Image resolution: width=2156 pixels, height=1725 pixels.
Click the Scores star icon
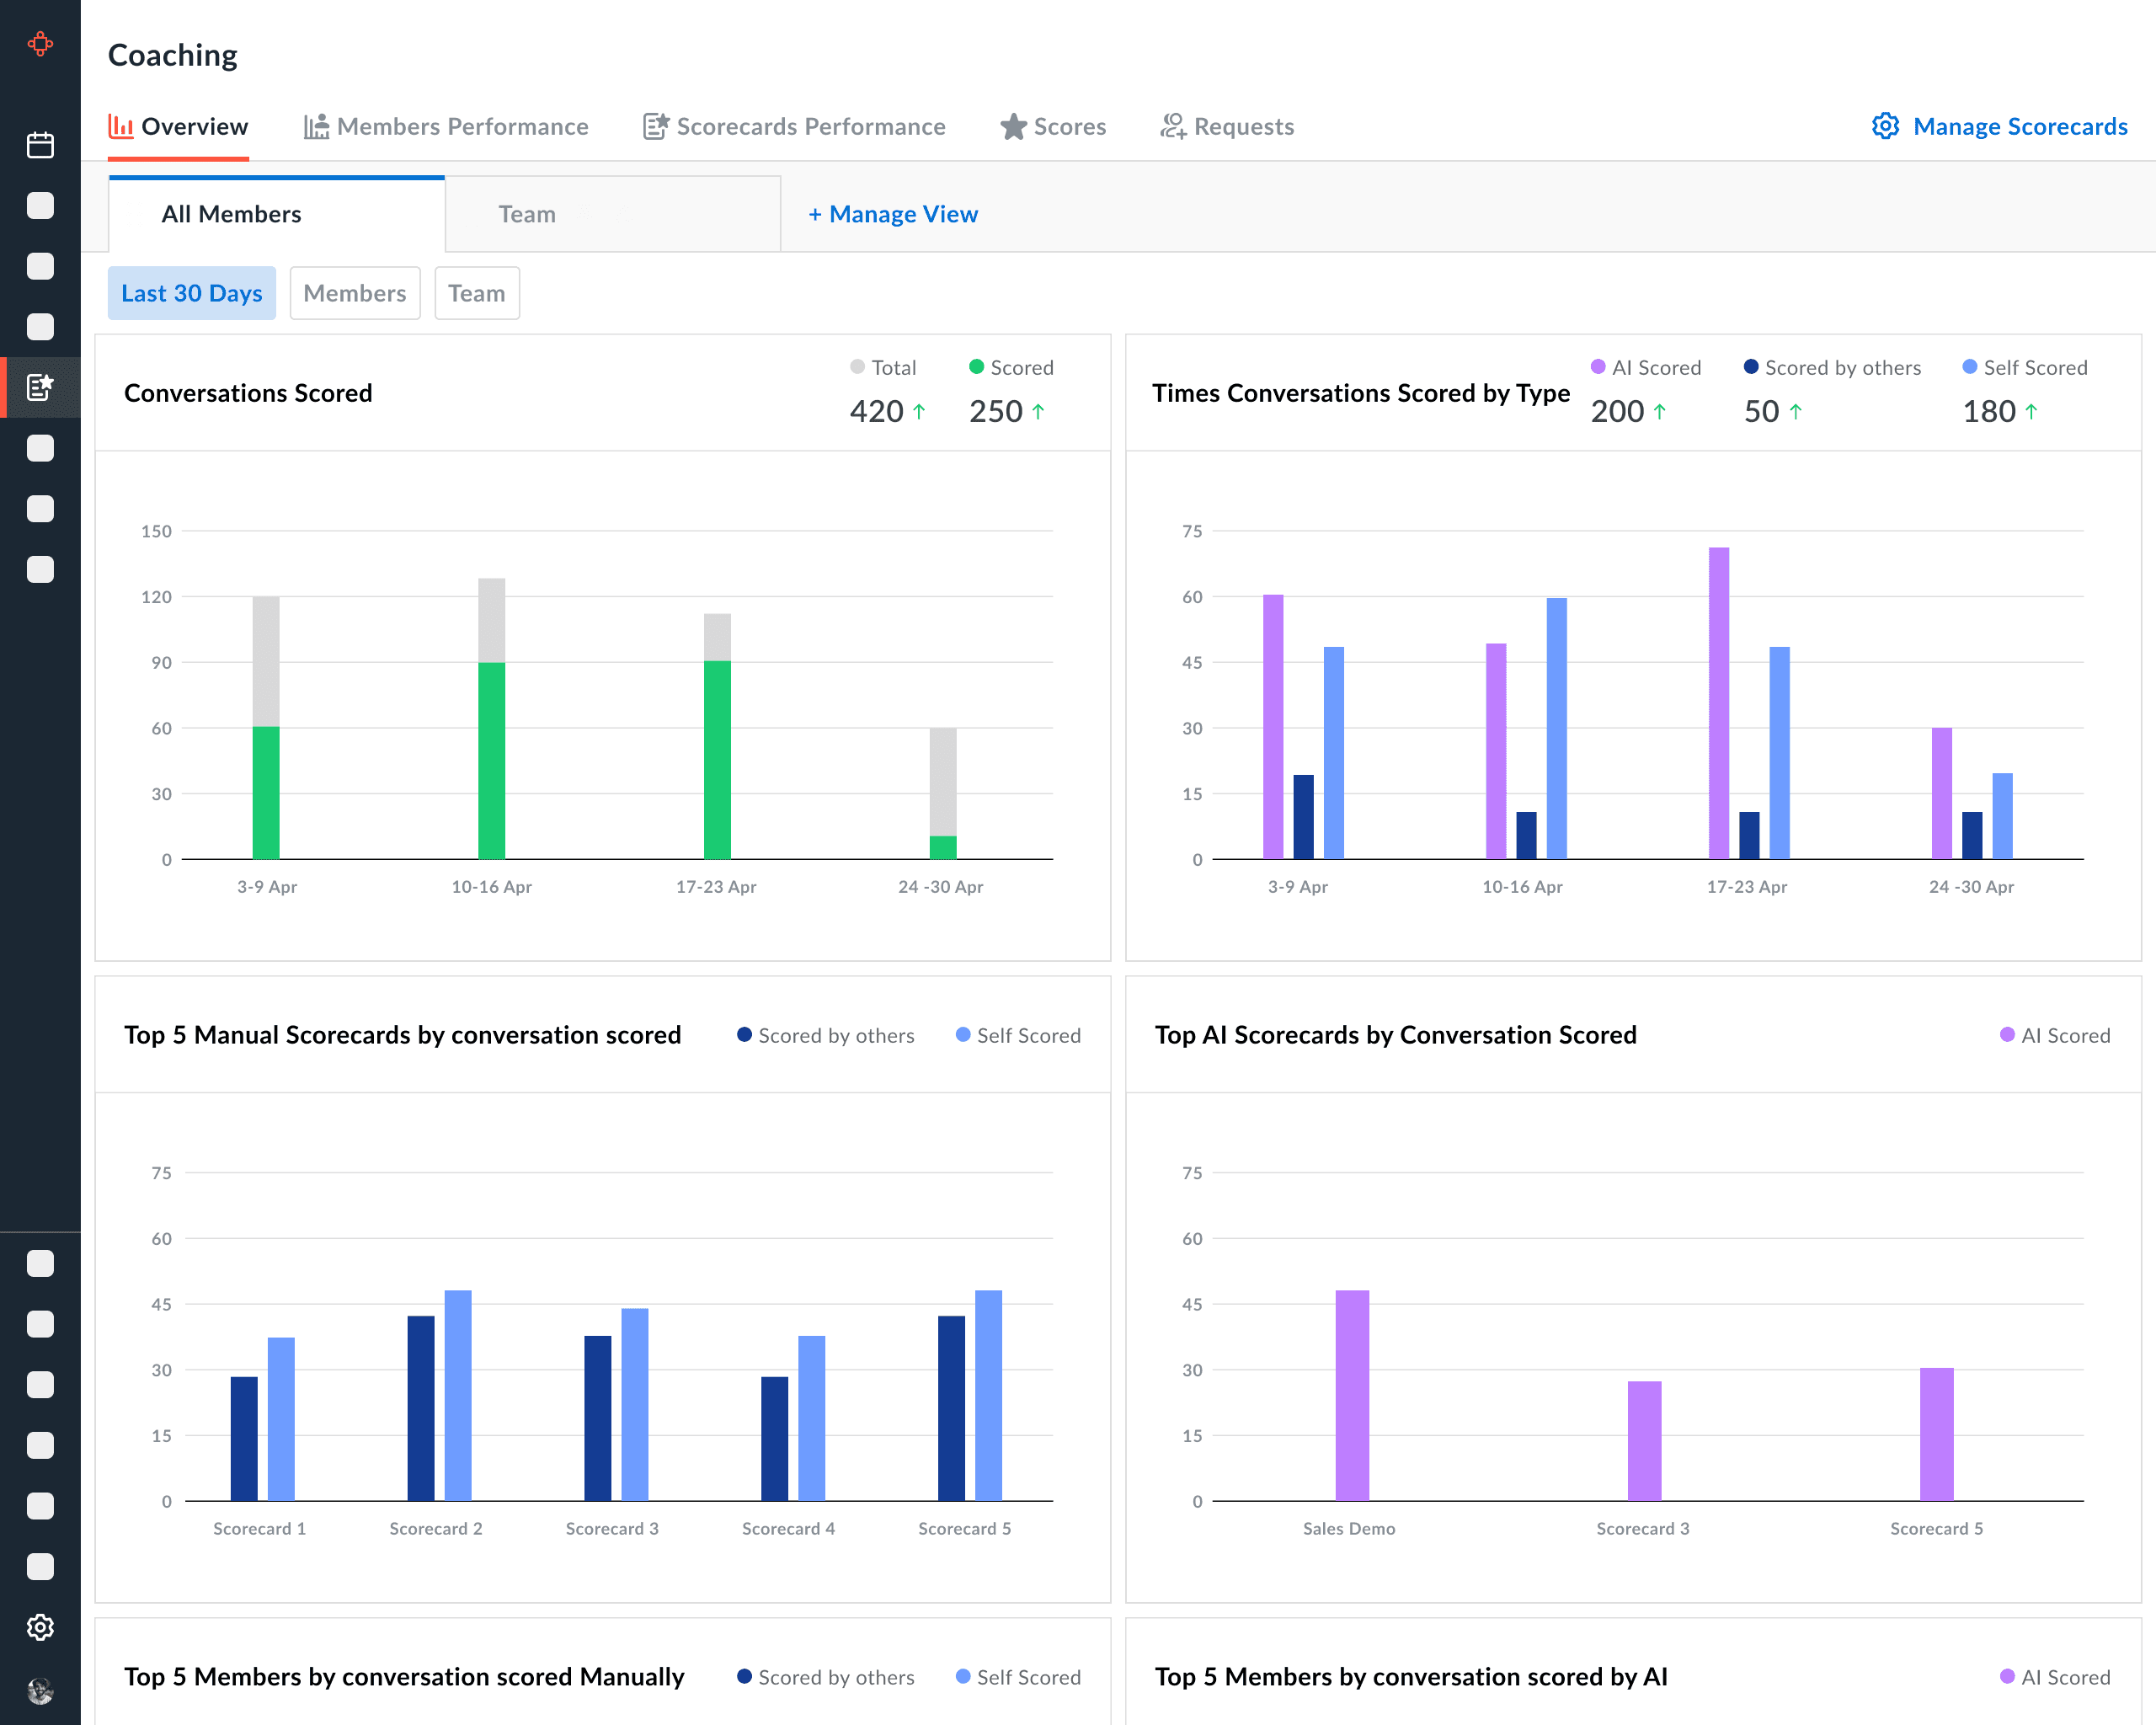(x=1013, y=127)
